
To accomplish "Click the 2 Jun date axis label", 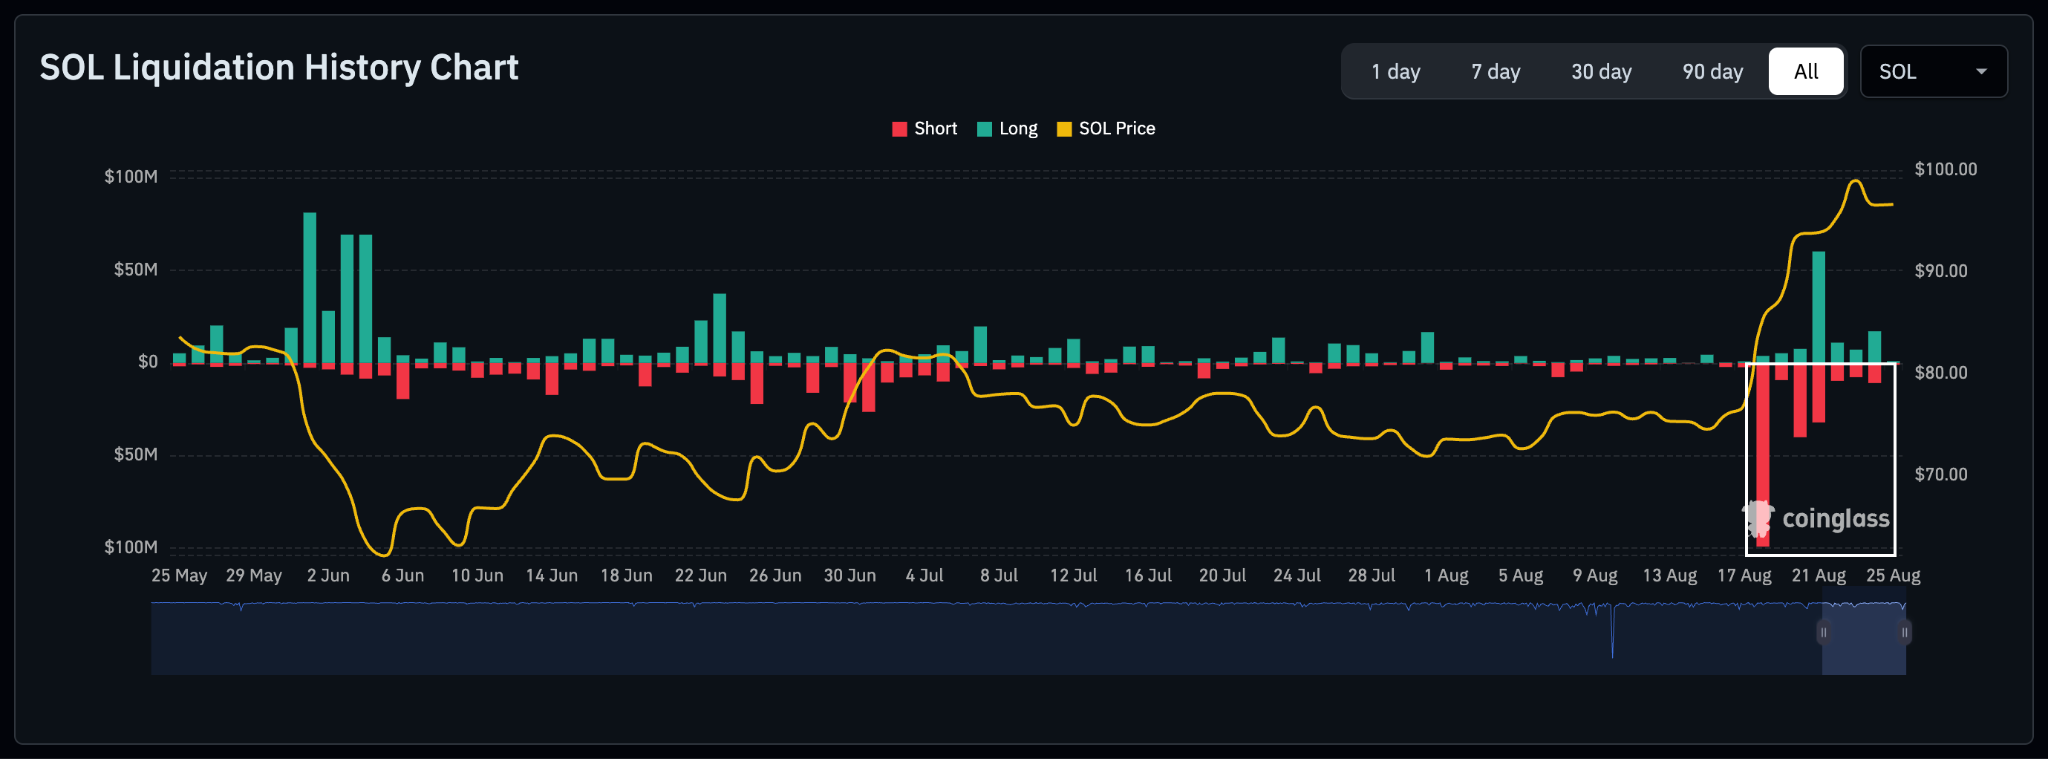I will click(328, 576).
